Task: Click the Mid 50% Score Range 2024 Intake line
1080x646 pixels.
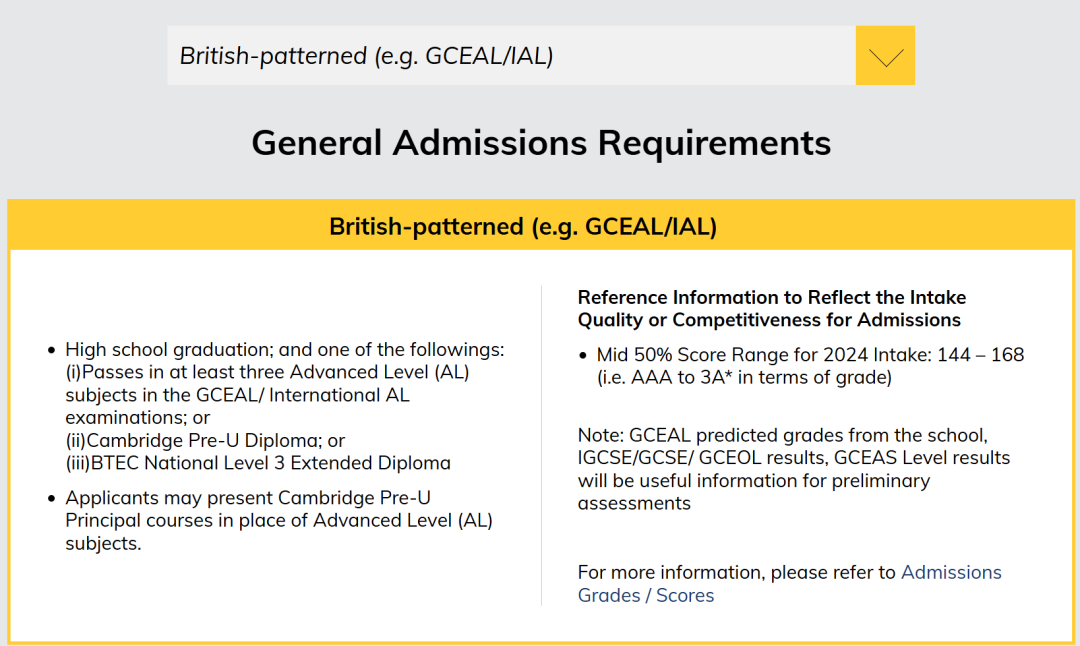Action: 810,355
